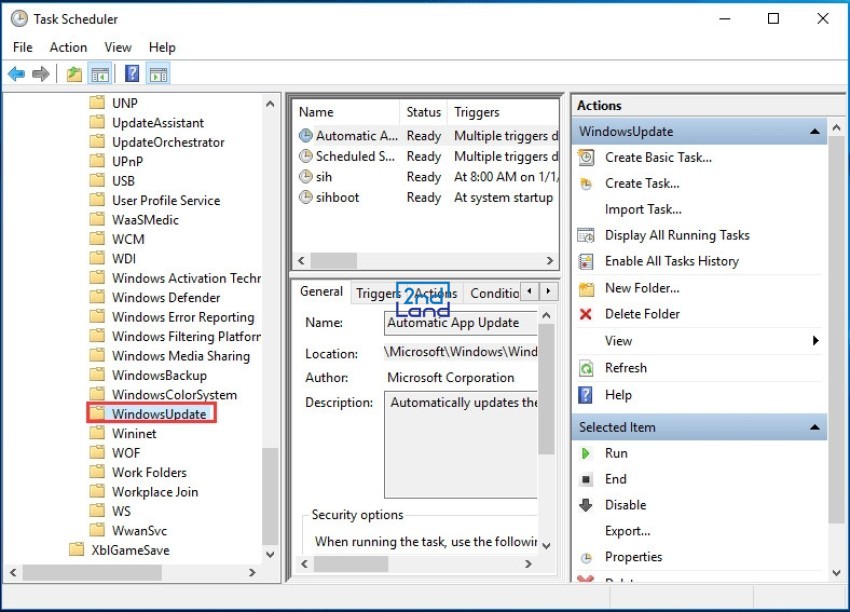Select the Windows Error Reporting folder
850x612 pixels.
(183, 317)
